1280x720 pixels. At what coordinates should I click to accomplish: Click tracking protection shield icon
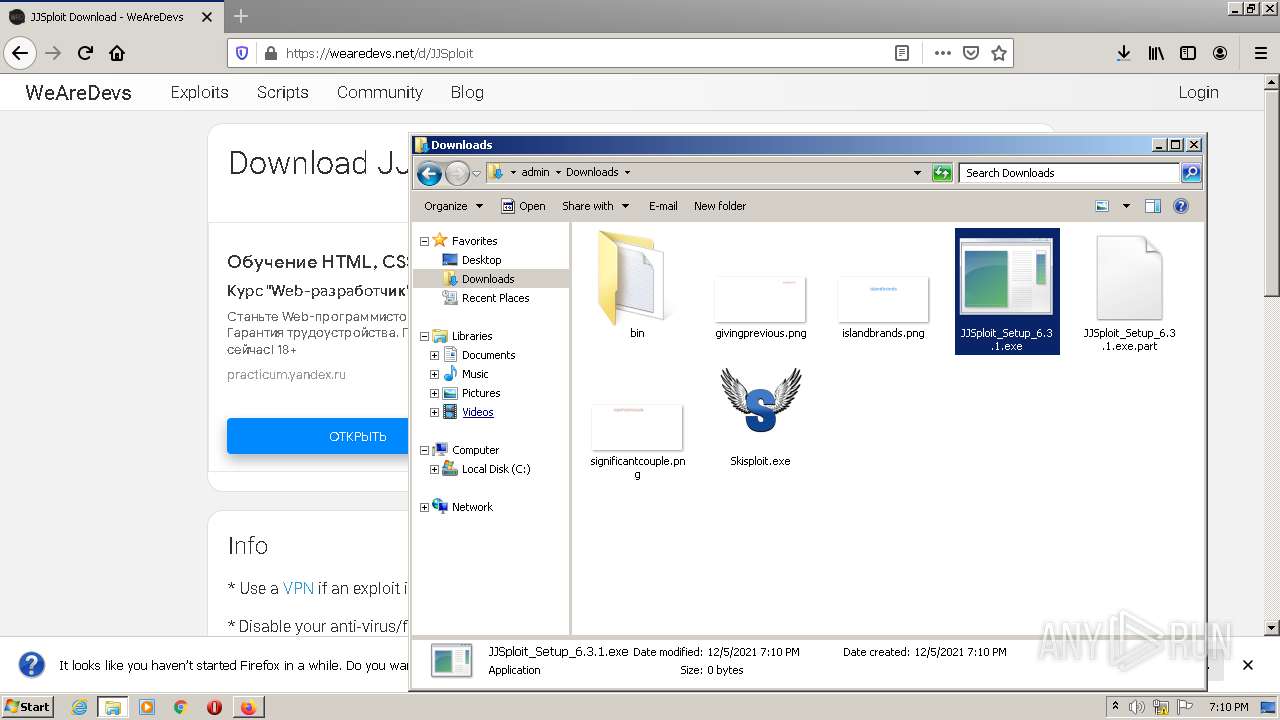click(242, 53)
